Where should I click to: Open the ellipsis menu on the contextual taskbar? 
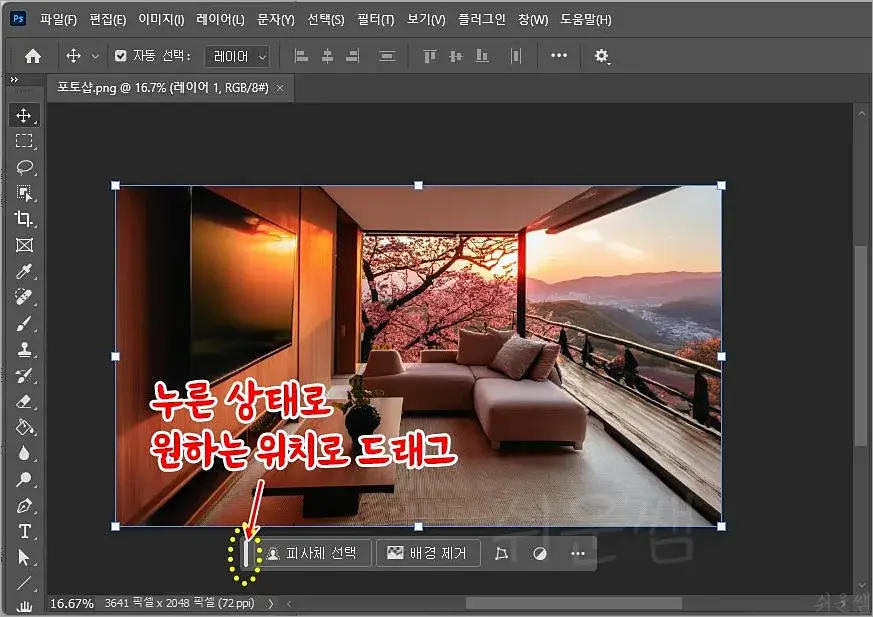[576, 552]
